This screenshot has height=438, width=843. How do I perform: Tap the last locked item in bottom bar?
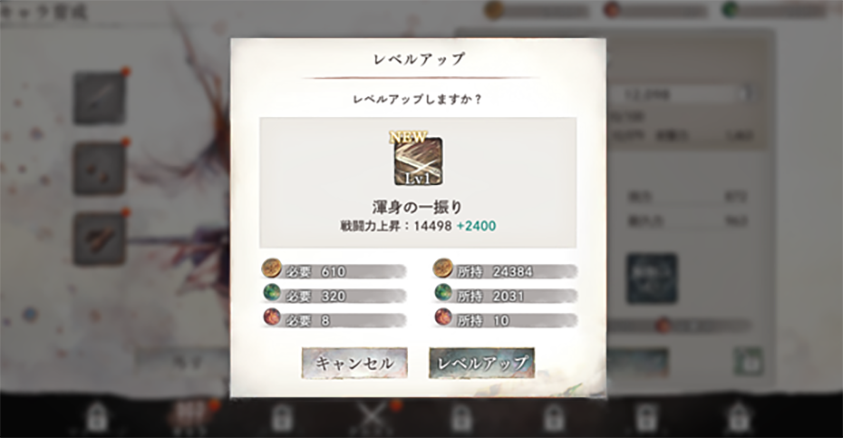(x=738, y=418)
